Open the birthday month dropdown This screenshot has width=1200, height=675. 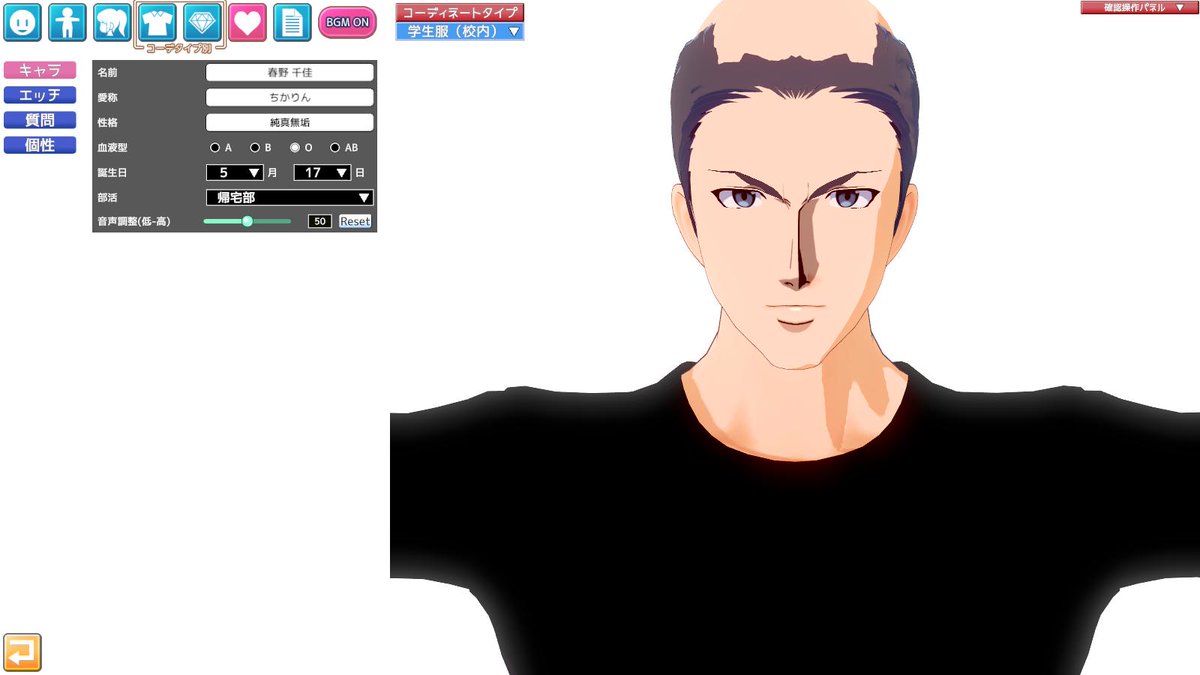235,172
